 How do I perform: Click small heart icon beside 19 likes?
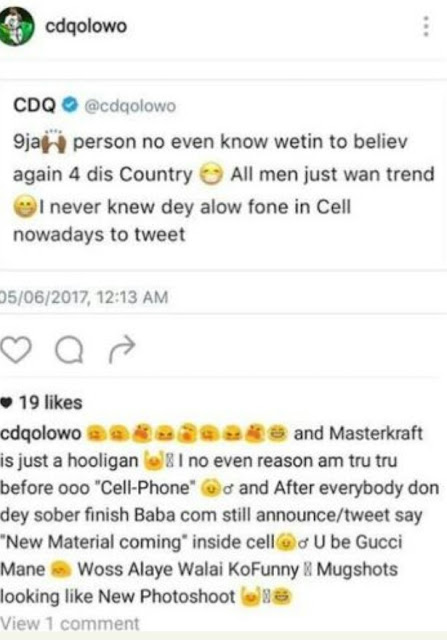[x=7, y=403]
